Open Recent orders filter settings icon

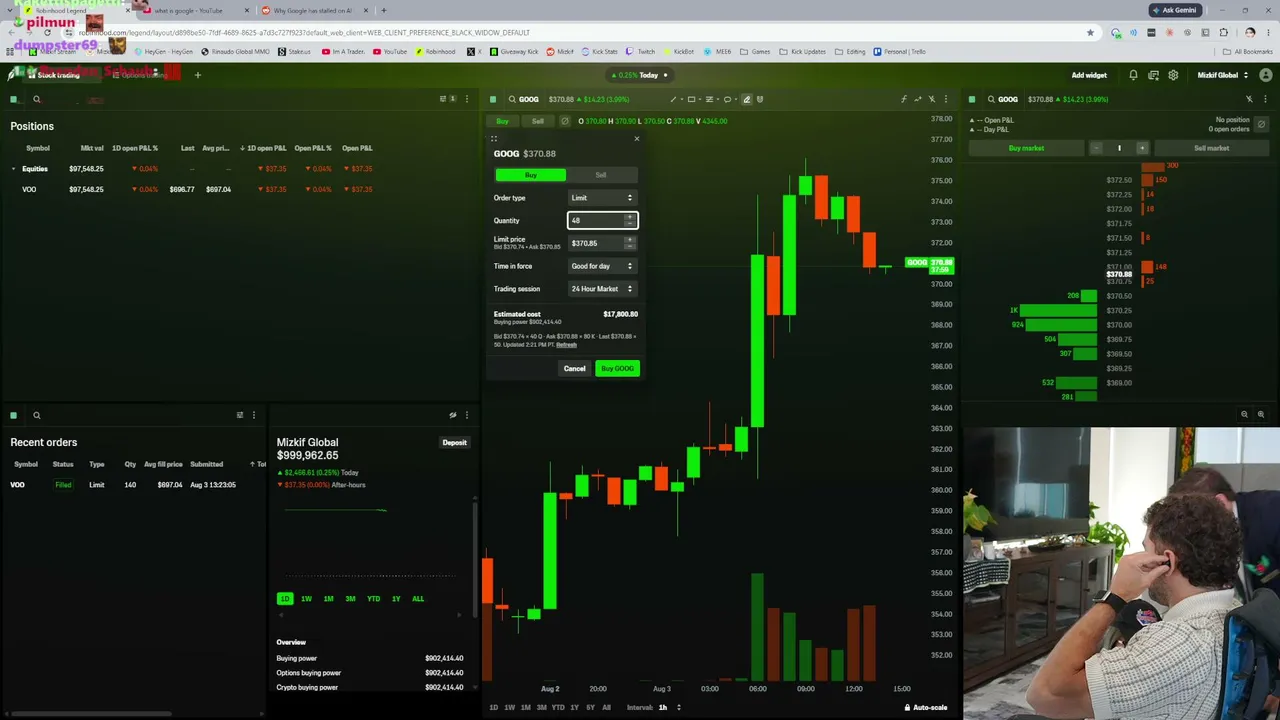pos(240,415)
